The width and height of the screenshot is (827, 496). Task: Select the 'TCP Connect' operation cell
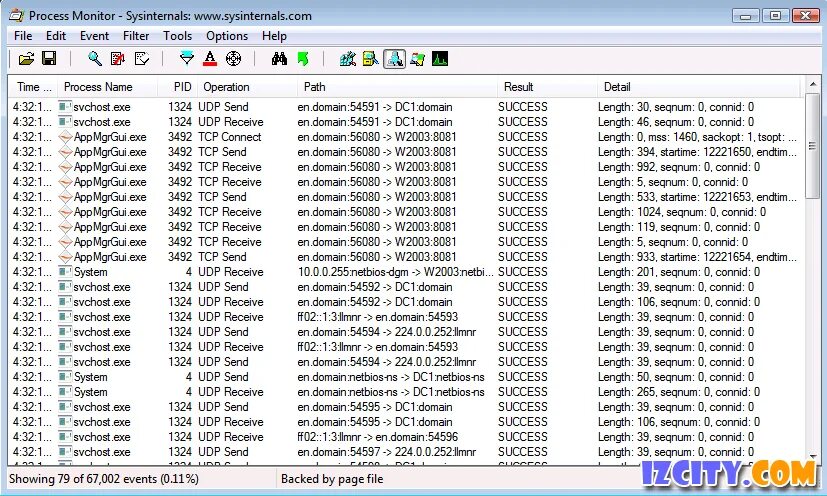229,137
